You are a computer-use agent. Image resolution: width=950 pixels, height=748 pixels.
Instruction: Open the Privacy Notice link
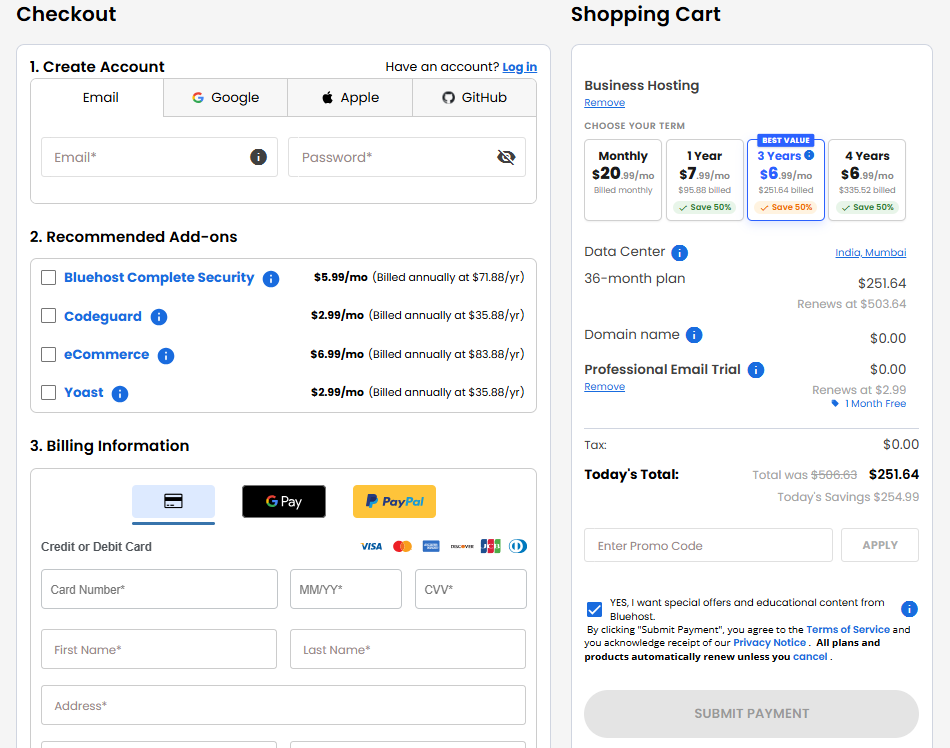pyautogui.click(x=769, y=643)
